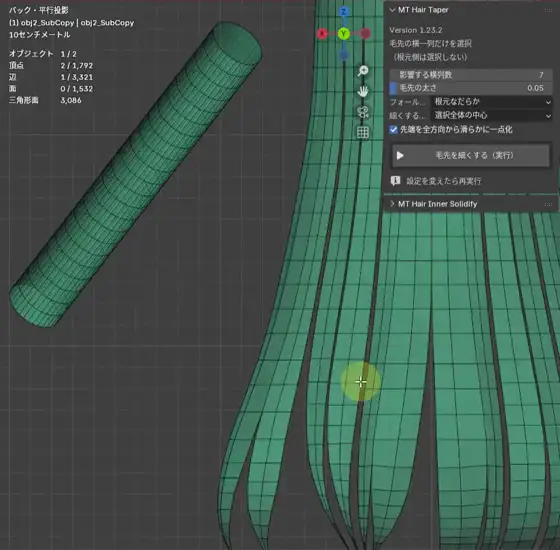560x550 pixels.
Task: Grab the MT Hair Taper panel drag handle
Action: pyautogui.click(x=548, y=10)
